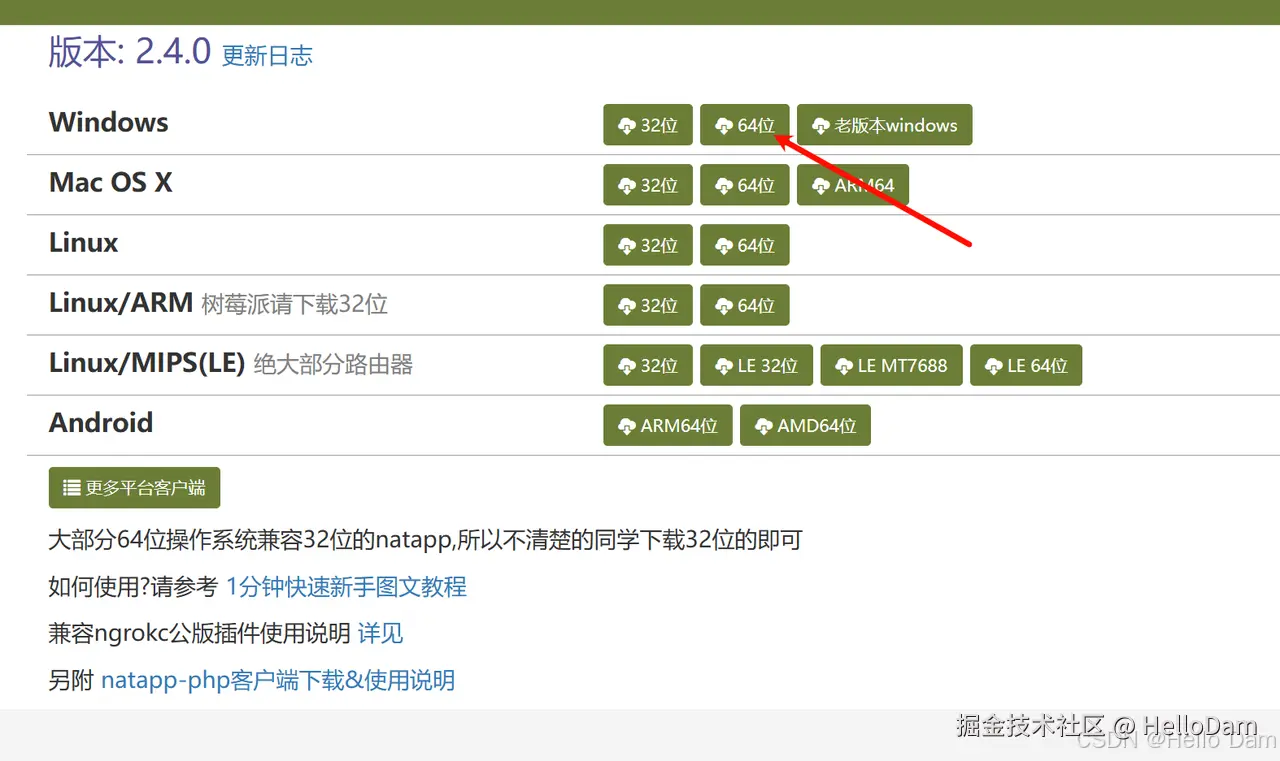Viewport: 1280px width, 761px height.
Task: Click the 大部分64位操作系统兼容32位 sentence
Action: (425, 541)
